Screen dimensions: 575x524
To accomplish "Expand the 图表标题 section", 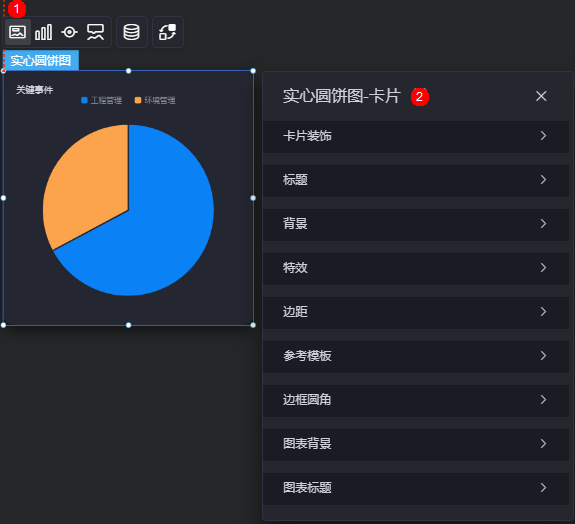I will 416,488.
